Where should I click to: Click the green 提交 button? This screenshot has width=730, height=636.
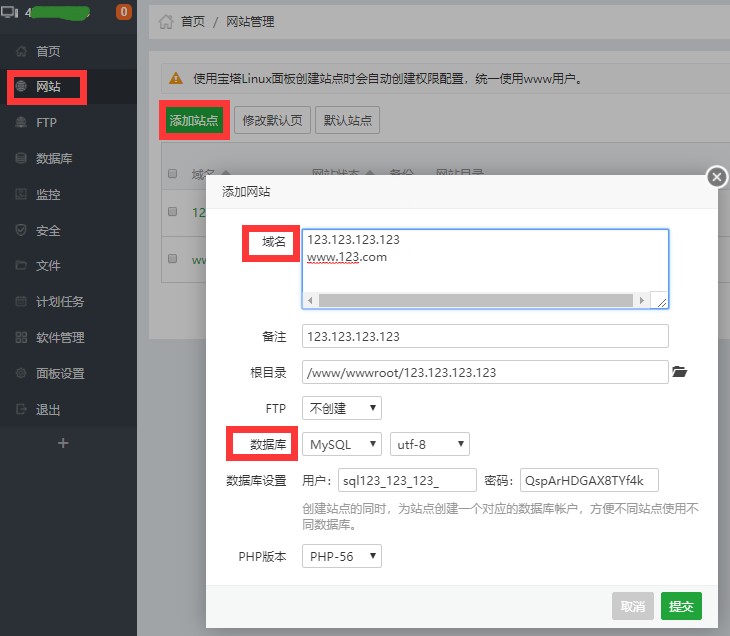(x=681, y=606)
